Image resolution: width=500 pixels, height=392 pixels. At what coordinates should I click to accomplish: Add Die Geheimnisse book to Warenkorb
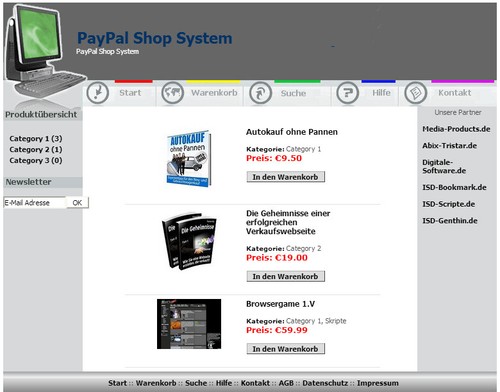coord(286,276)
